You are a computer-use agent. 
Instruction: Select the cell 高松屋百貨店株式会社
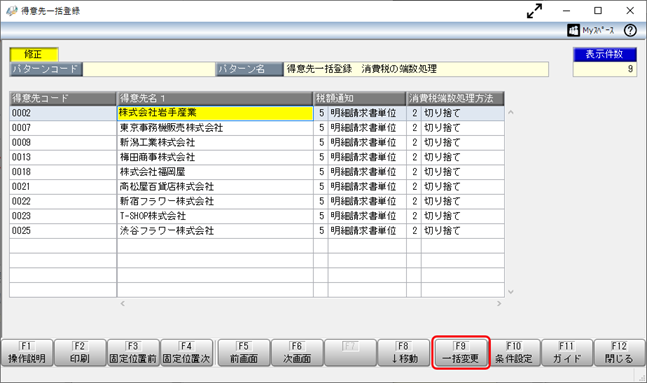pos(215,187)
